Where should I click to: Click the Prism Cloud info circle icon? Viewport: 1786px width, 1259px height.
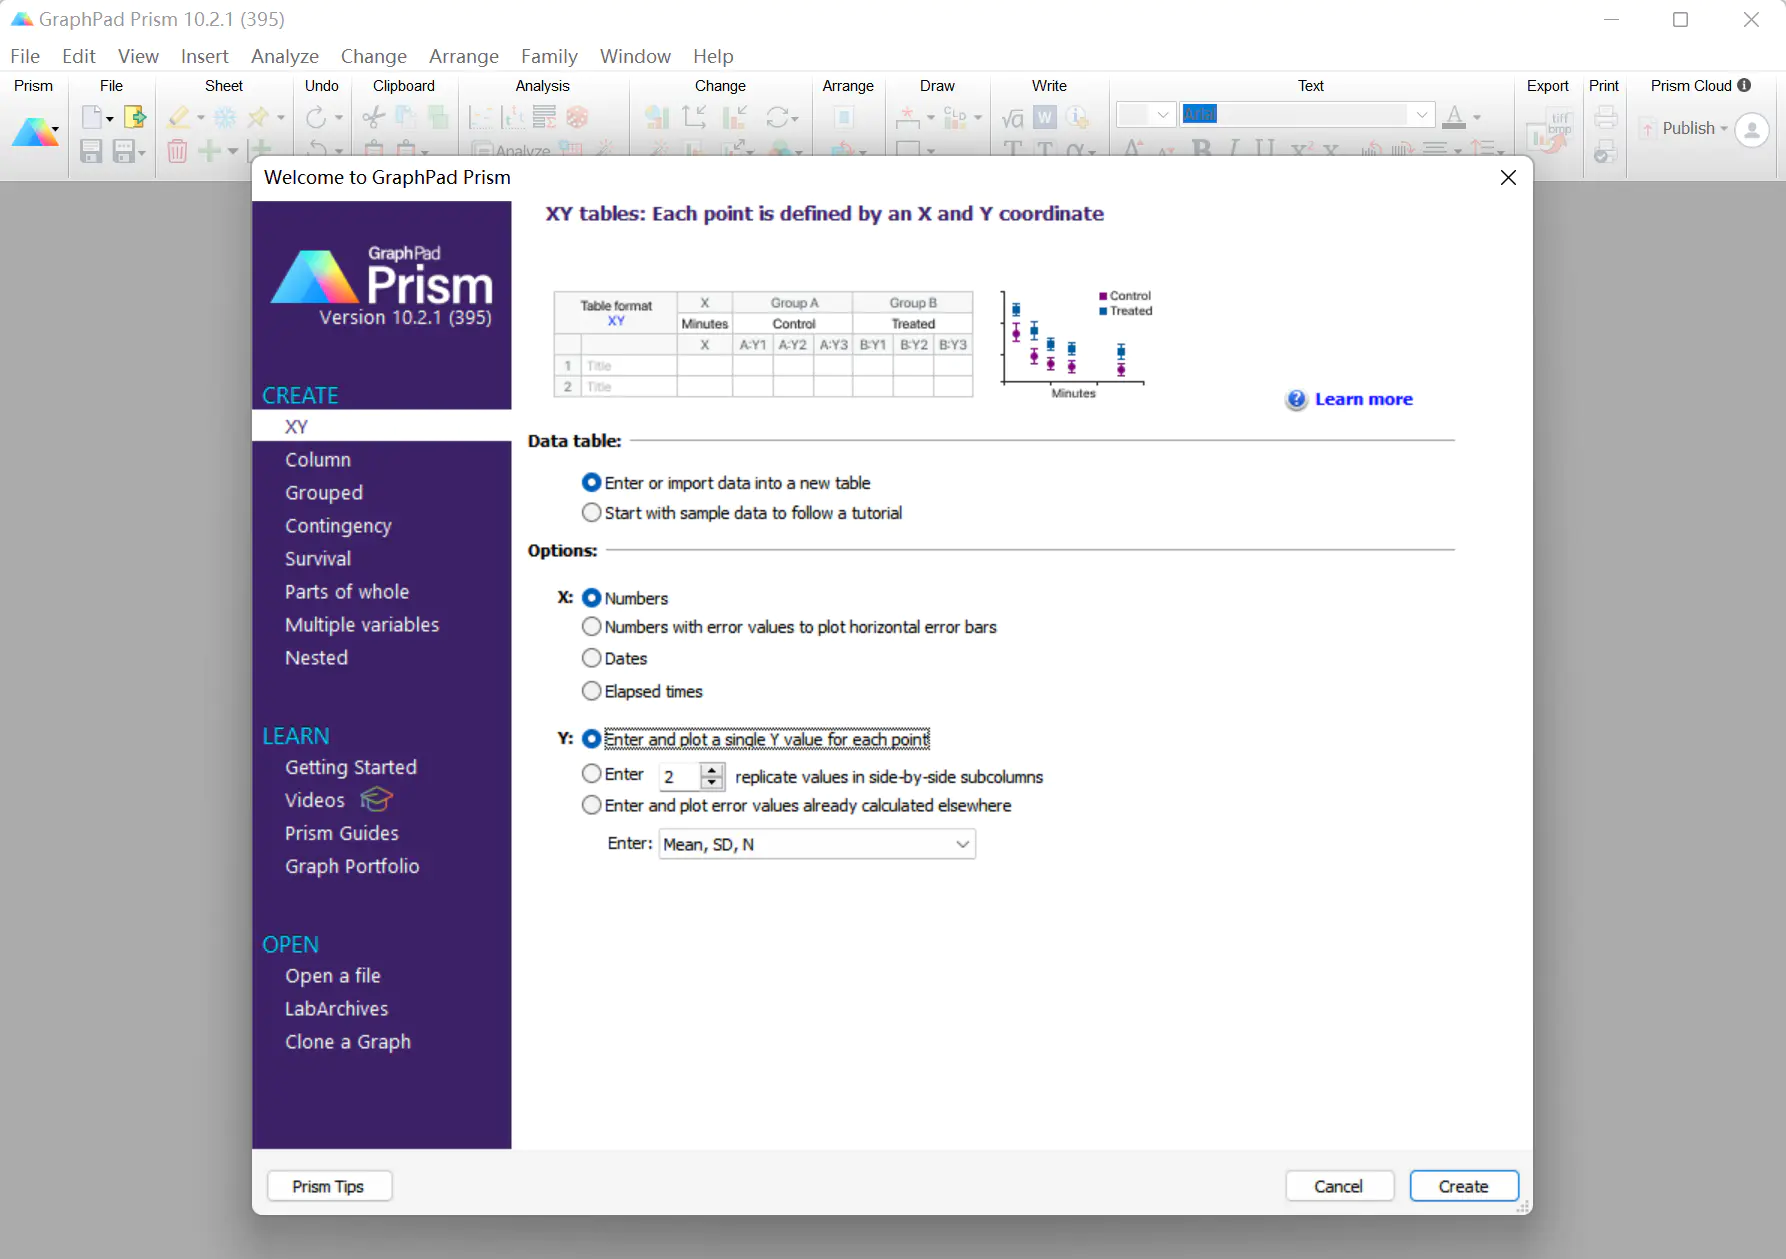[1745, 85]
